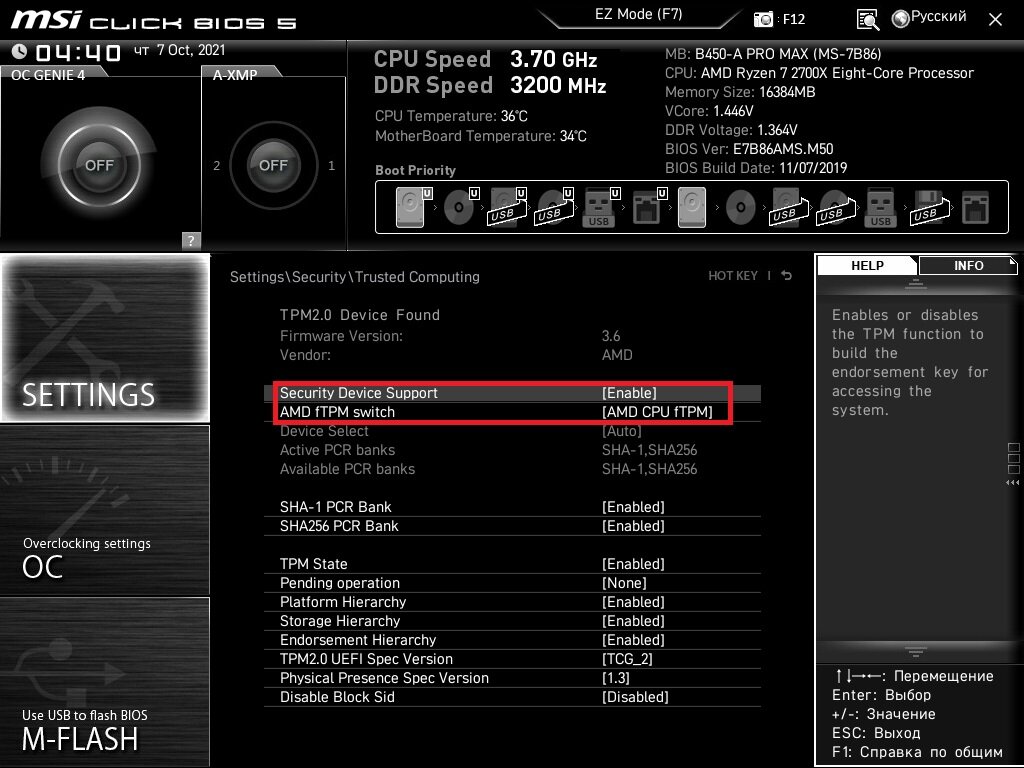This screenshot has width=1024, height=768.
Task: Click the BIOS clock 04:40
Action: pos(78,52)
